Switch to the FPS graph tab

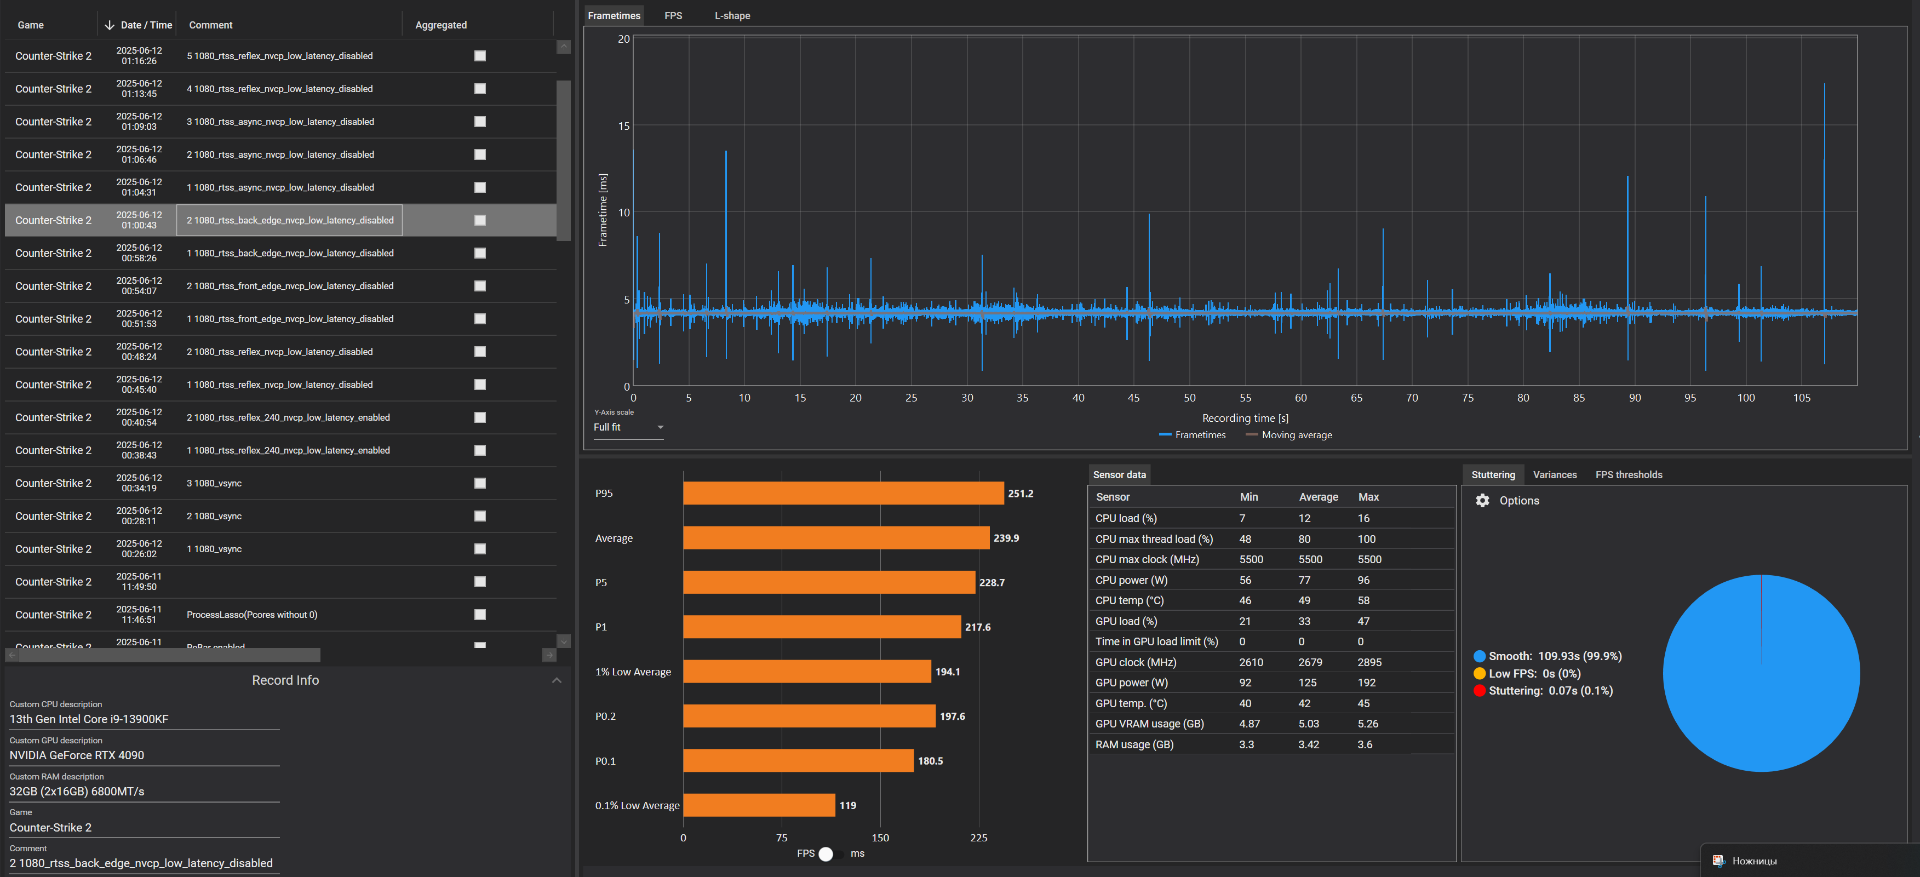point(673,16)
